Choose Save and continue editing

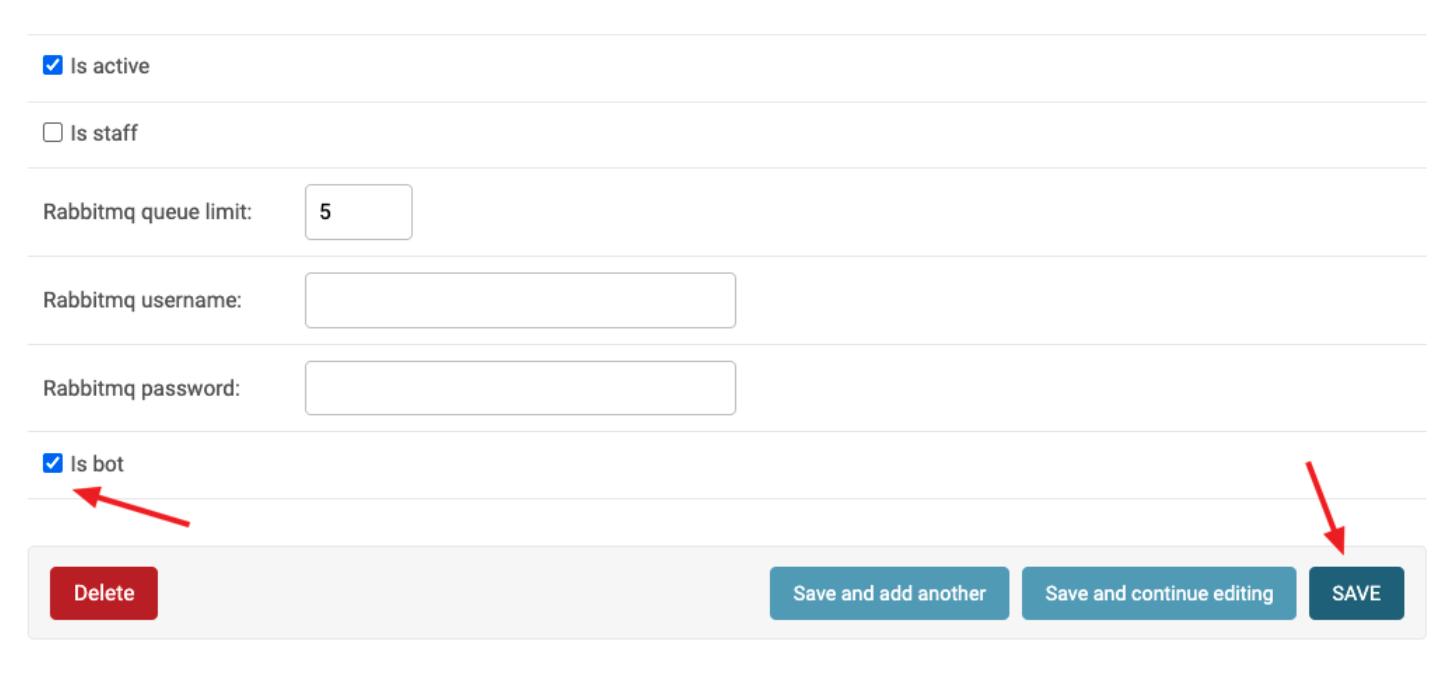1159,593
